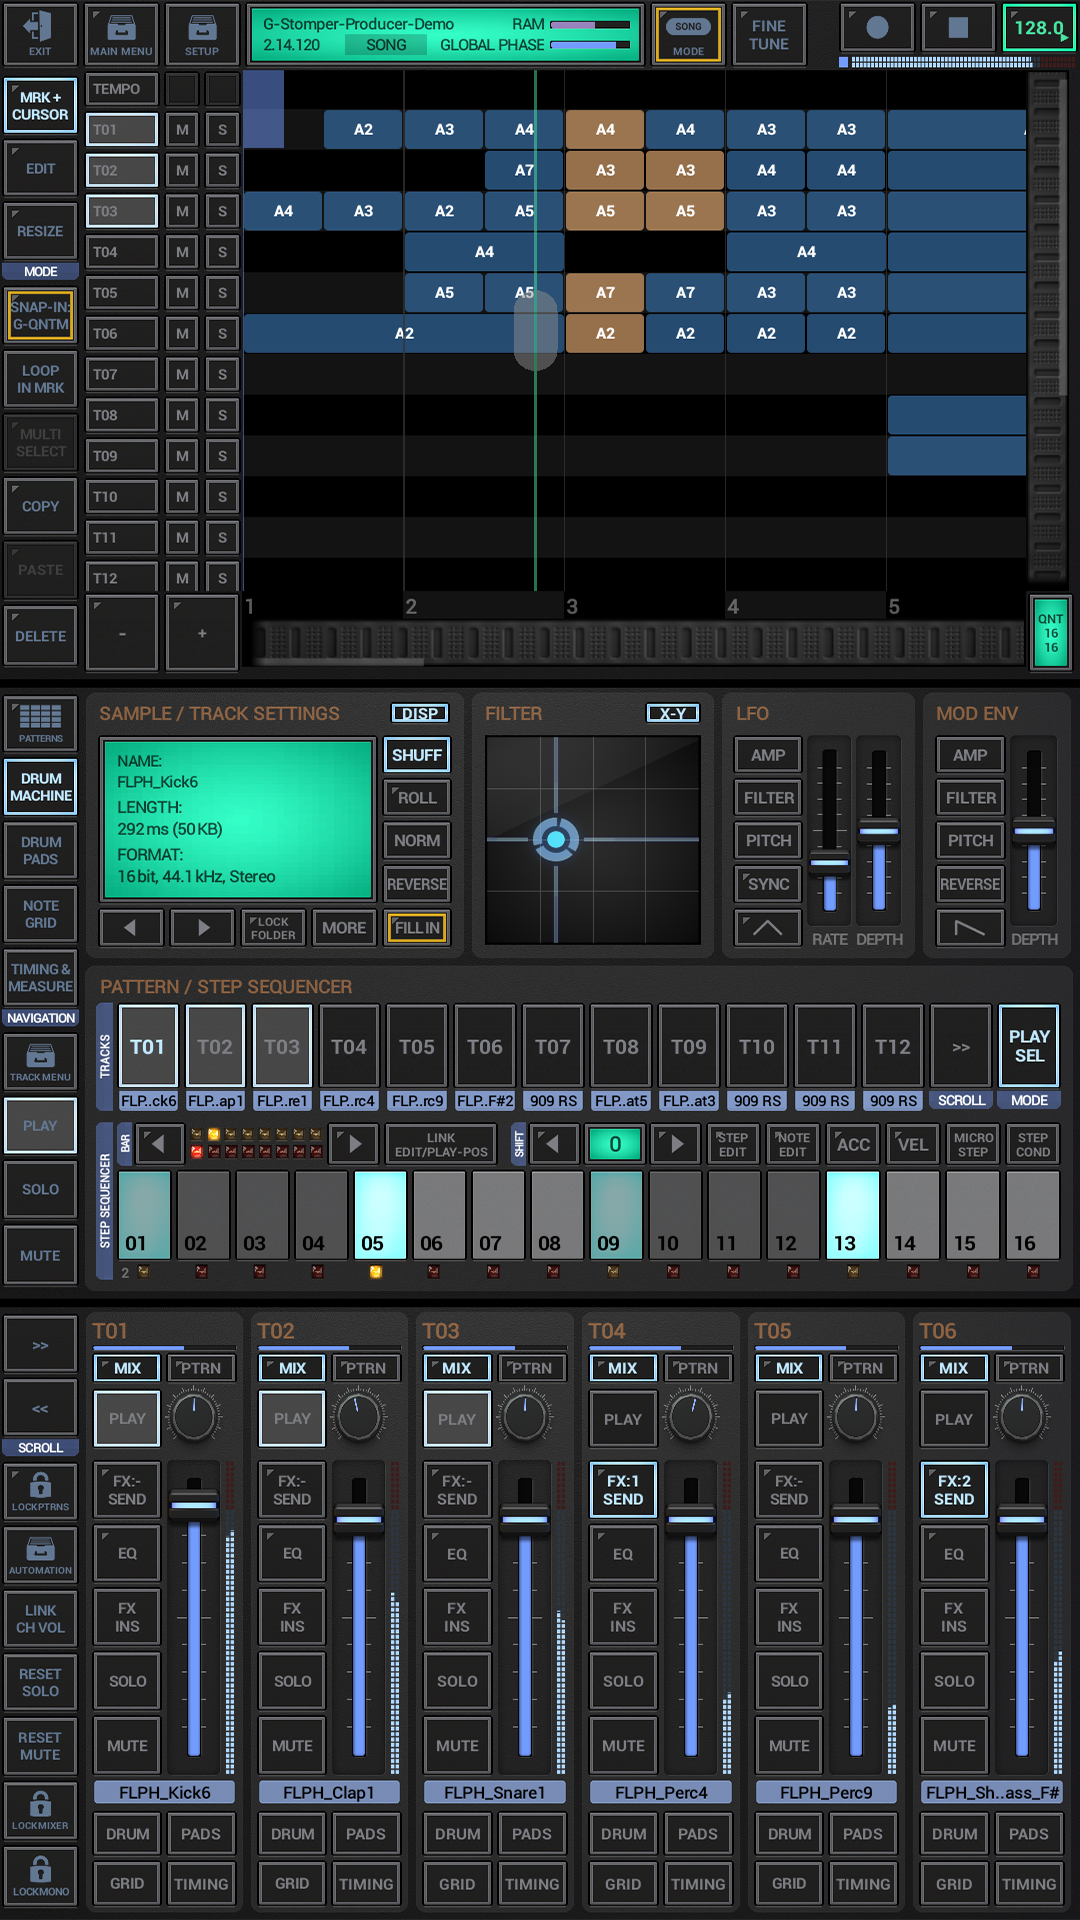This screenshot has width=1080, height=1920.
Task: Click the T01 mixer volume fader
Action: coord(194,1504)
